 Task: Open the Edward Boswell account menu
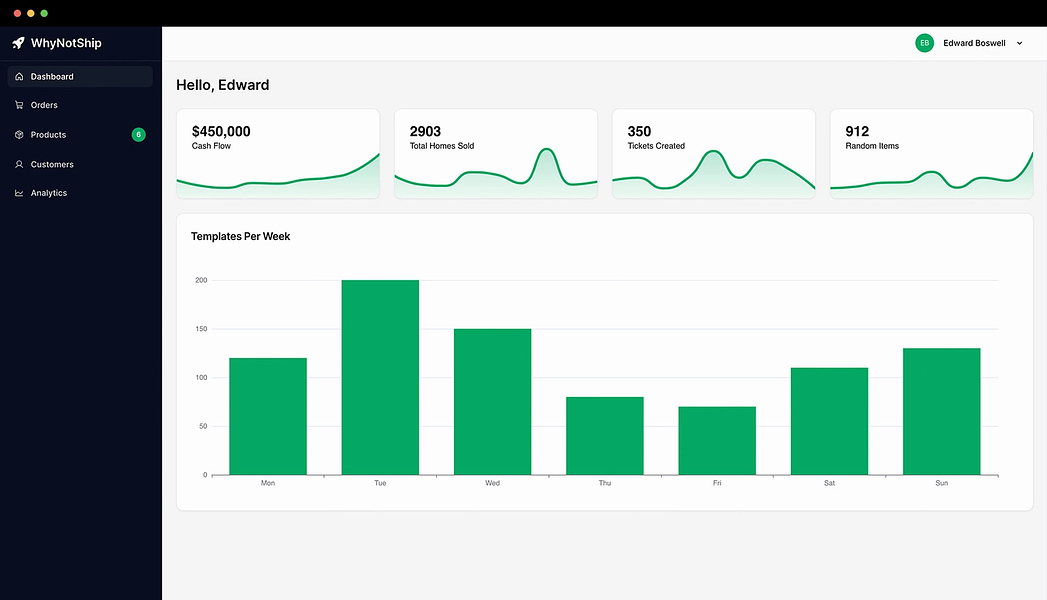970,43
